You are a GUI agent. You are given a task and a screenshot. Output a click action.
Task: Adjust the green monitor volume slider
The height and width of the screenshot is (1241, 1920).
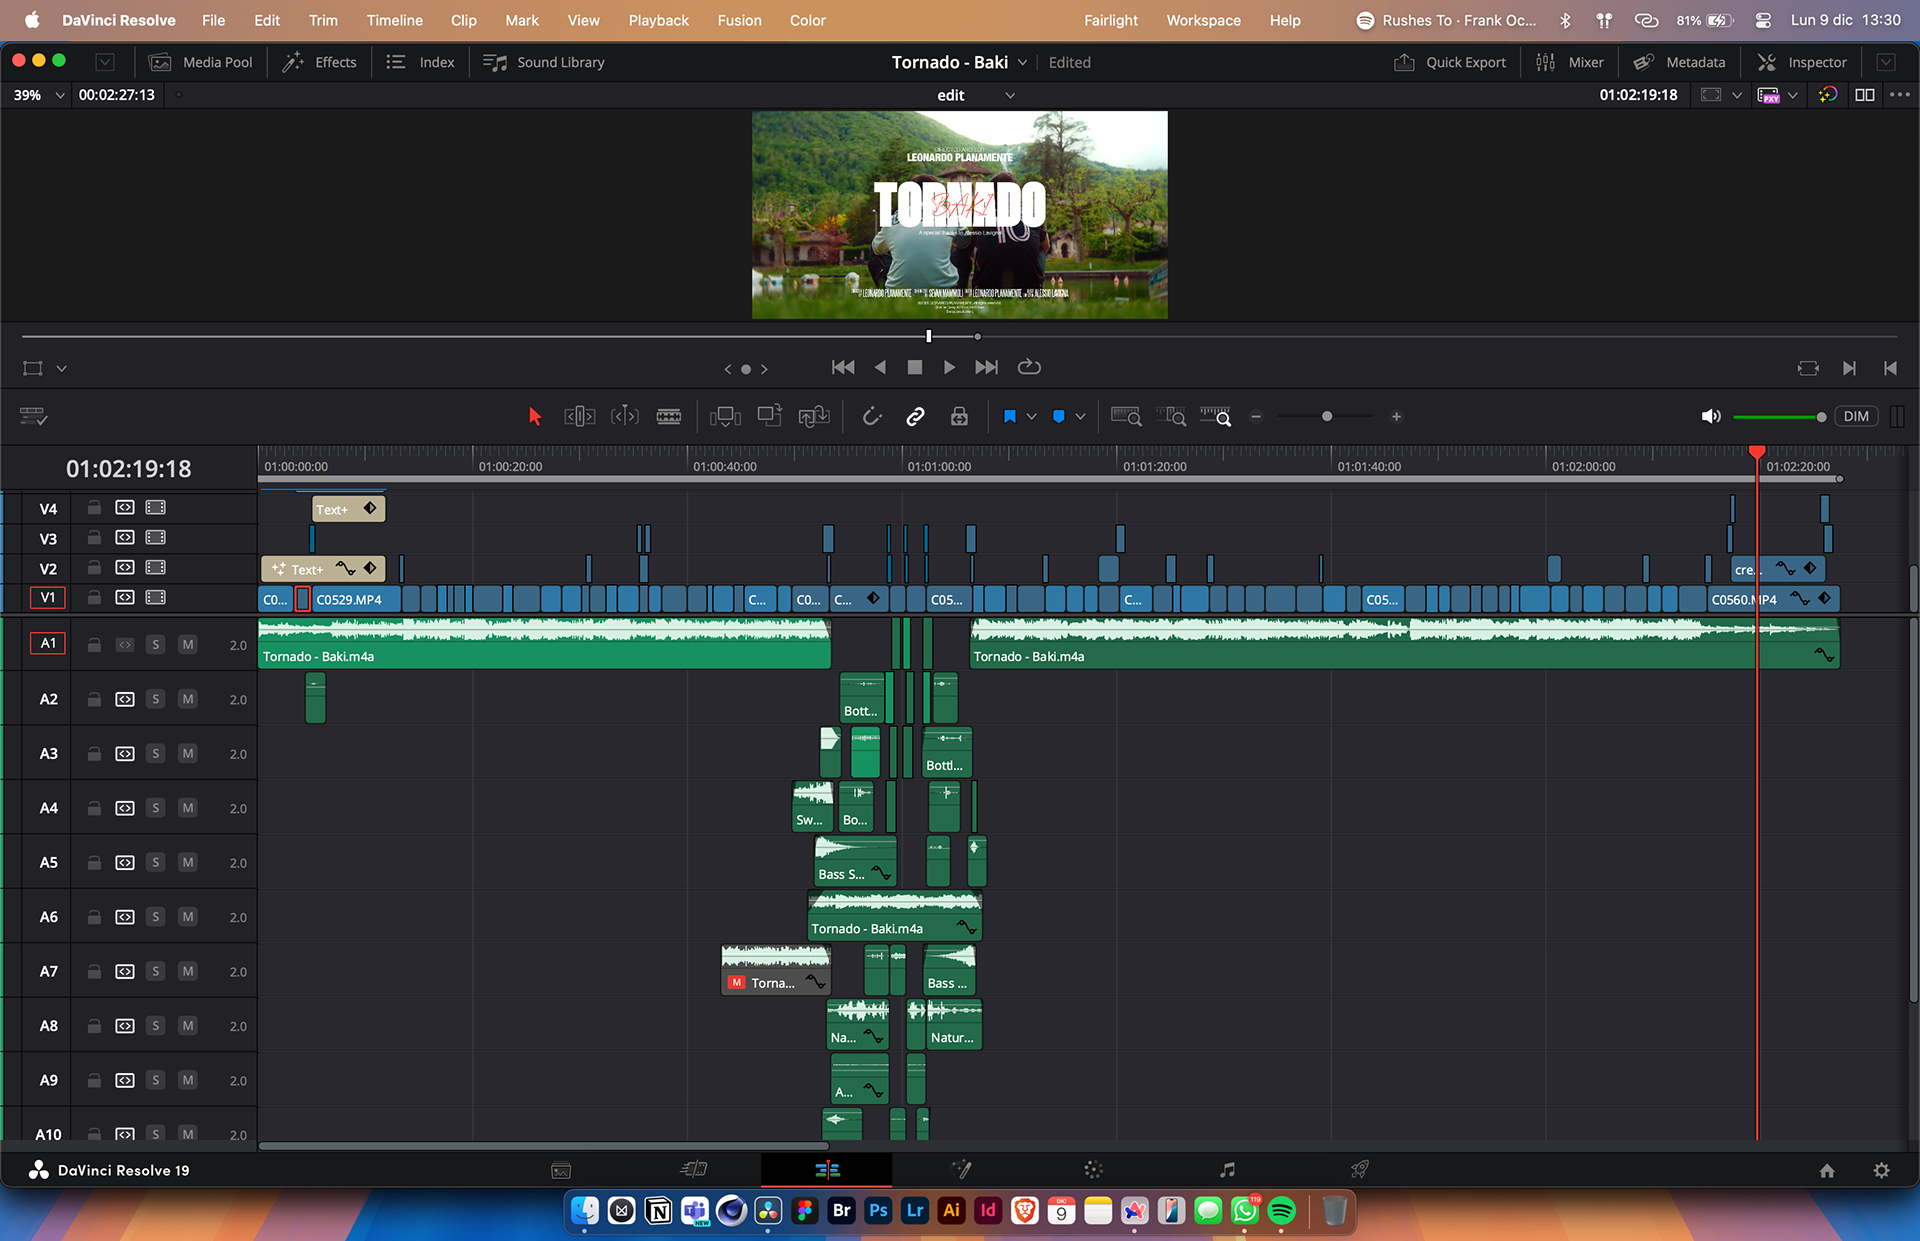click(x=1780, y=417)
